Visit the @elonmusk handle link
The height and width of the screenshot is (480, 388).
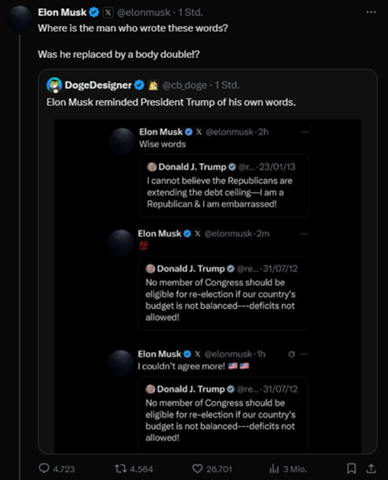144,13
